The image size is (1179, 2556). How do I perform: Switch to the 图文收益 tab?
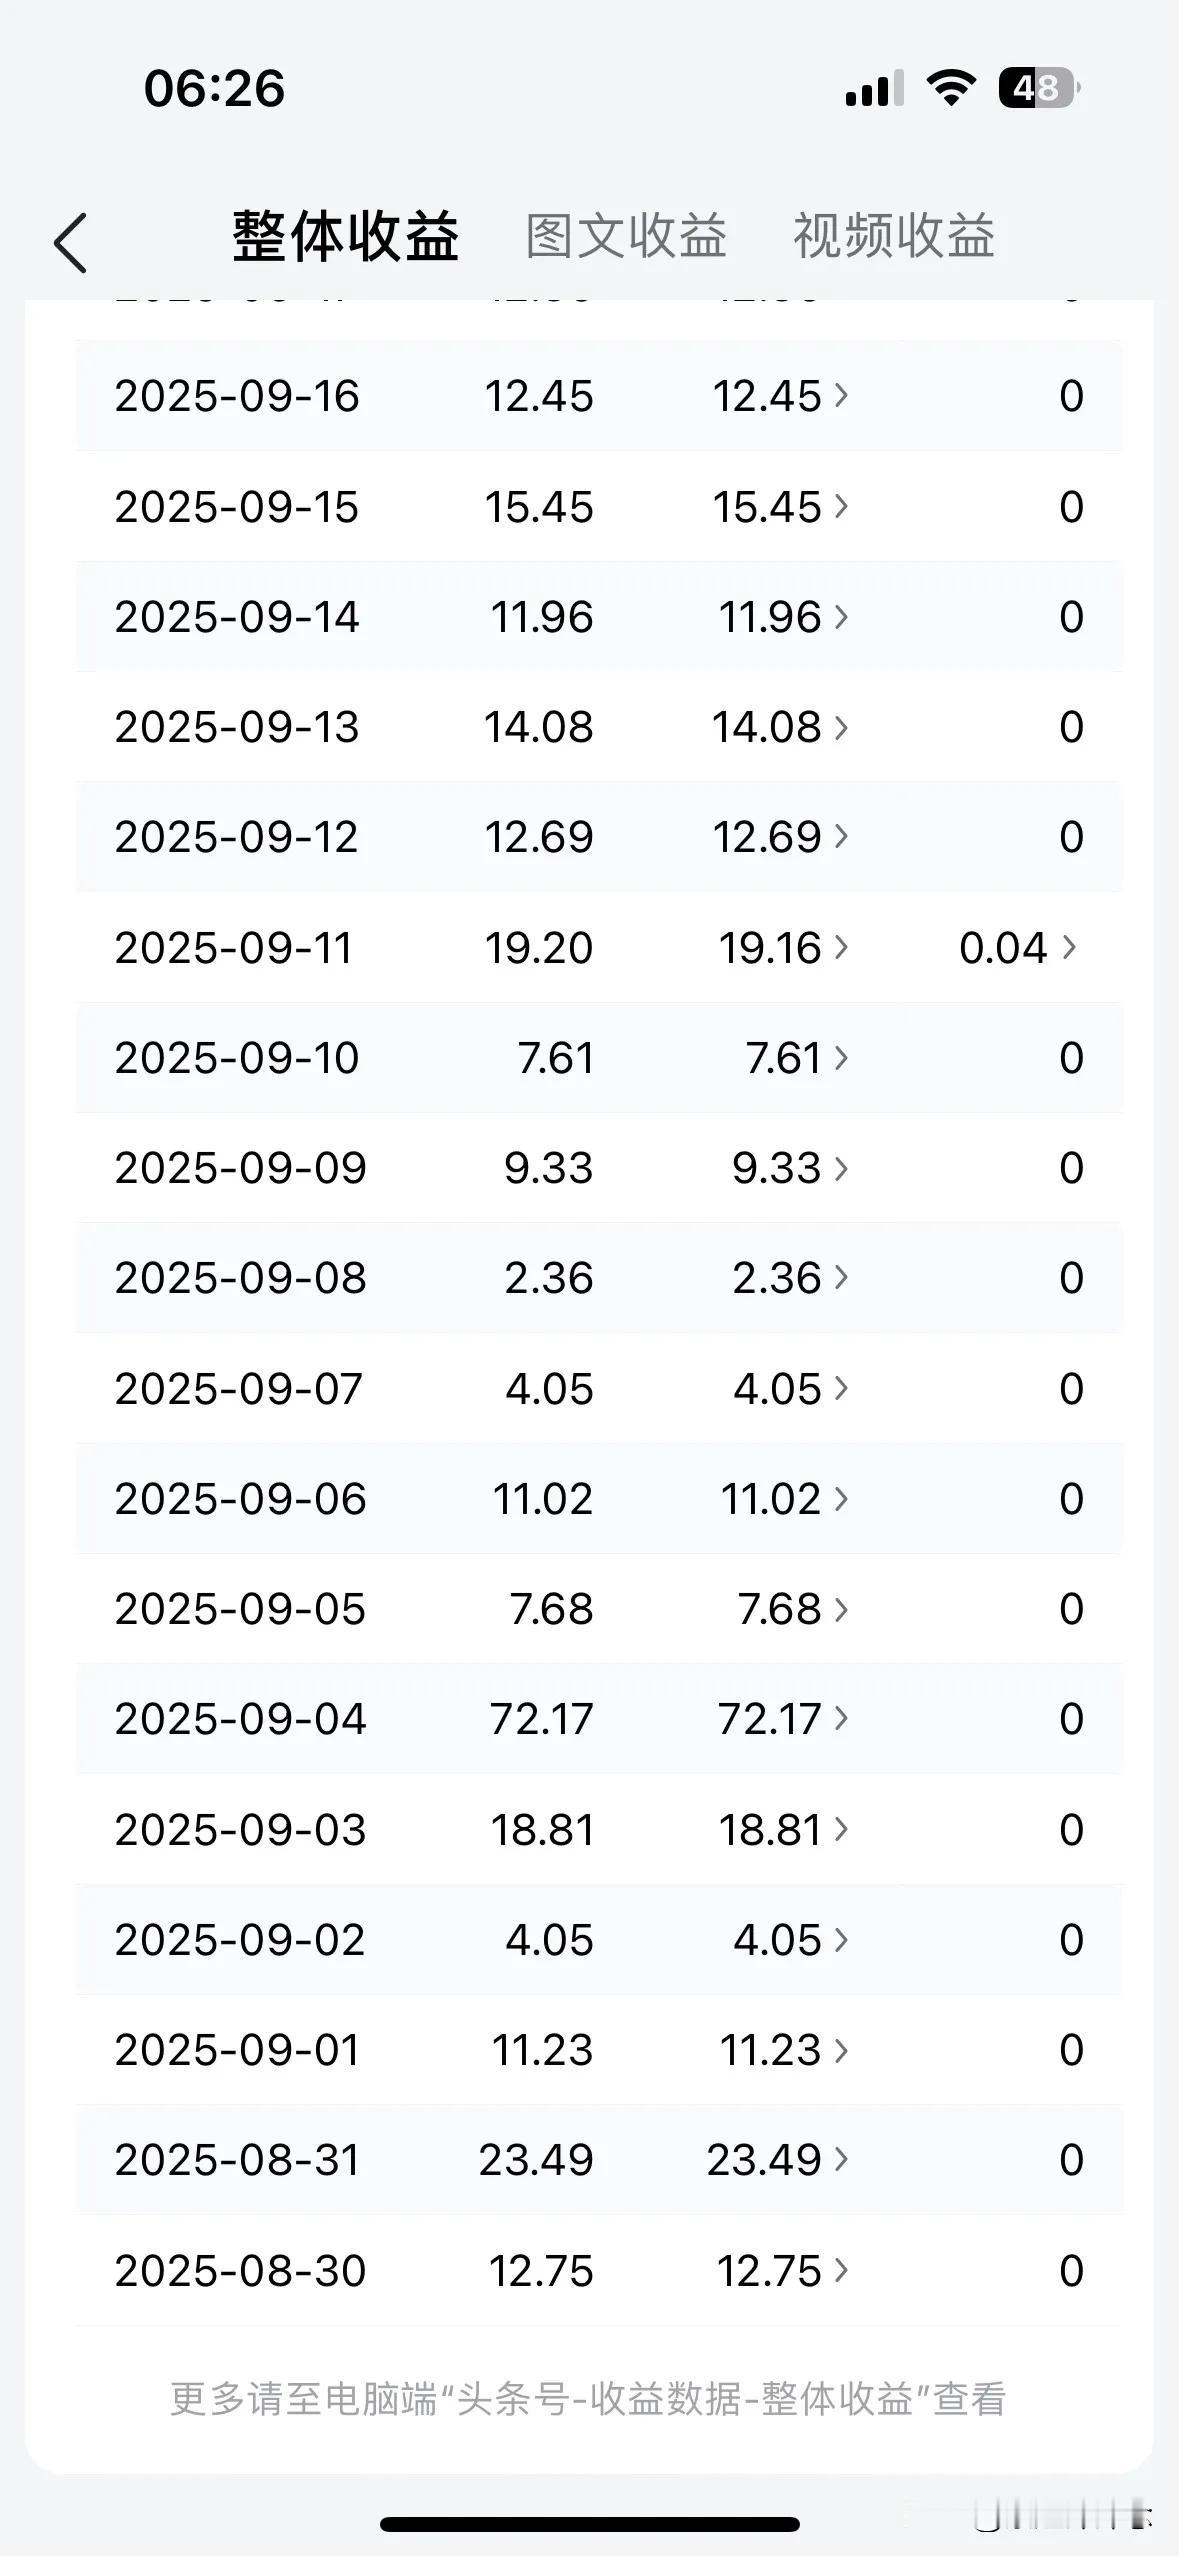626,237
